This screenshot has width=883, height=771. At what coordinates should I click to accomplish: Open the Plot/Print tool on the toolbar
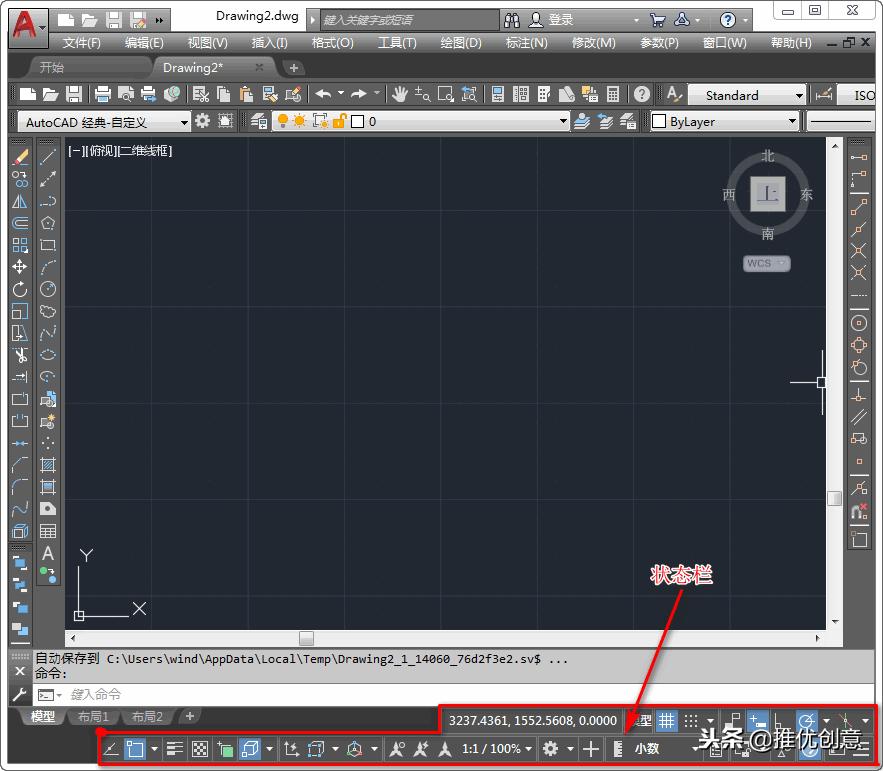point(104,93)
